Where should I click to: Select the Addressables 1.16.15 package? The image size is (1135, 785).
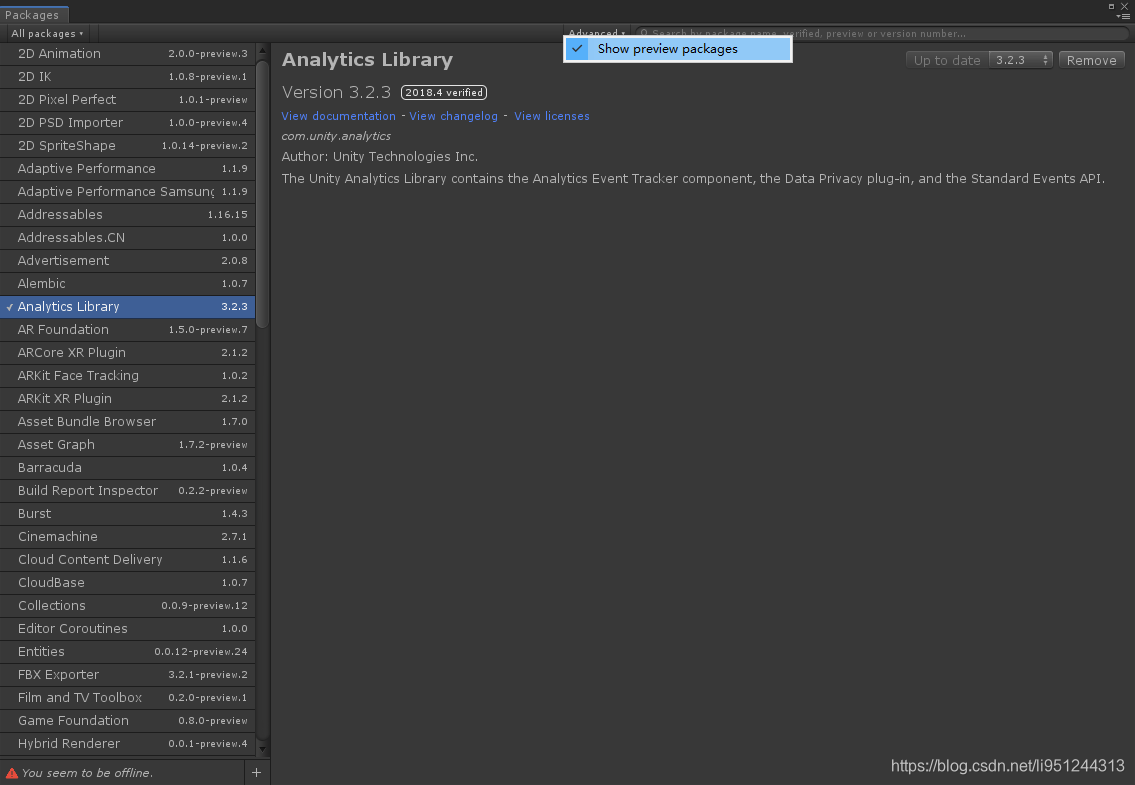pyautogui.click(x=127, y=214)
